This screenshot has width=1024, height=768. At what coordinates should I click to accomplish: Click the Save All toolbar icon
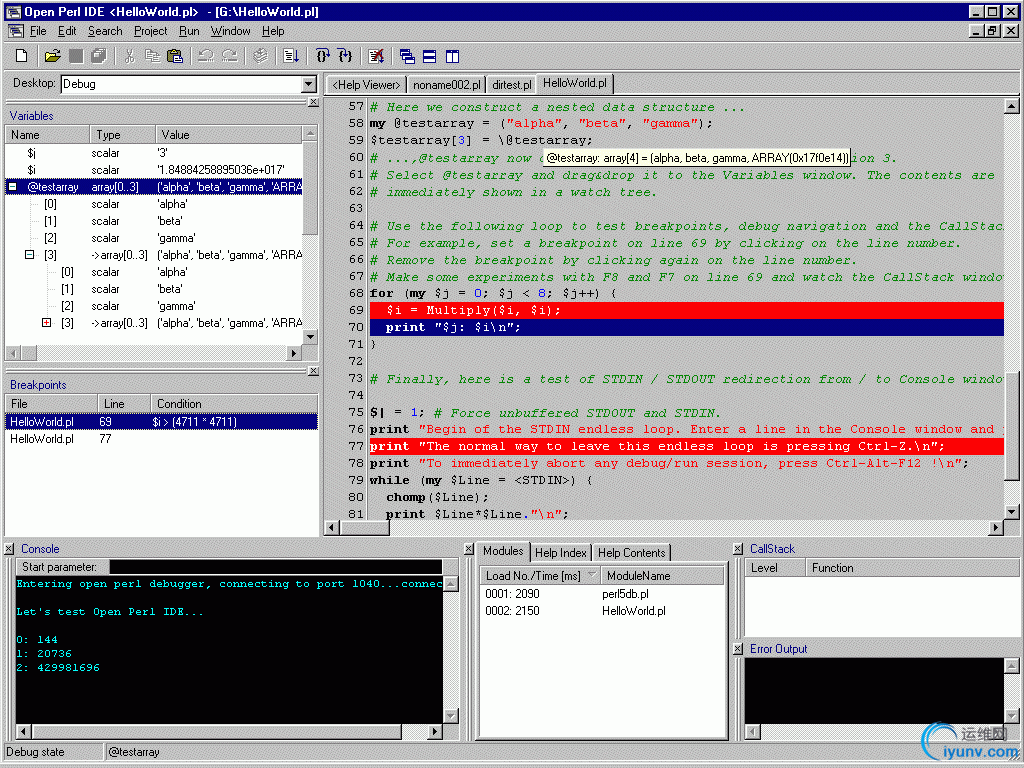[x=99, y=56]
